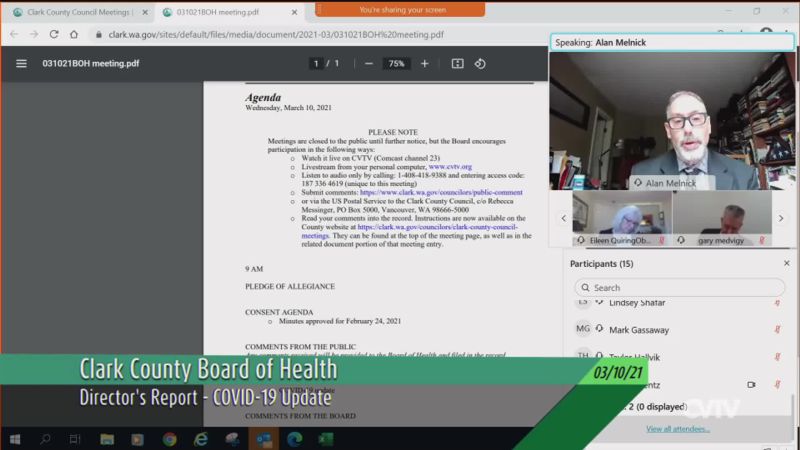Toggle Lindsey Shafar's muted microphone icon
Screen dimensions: 800x450
point(777,302)
